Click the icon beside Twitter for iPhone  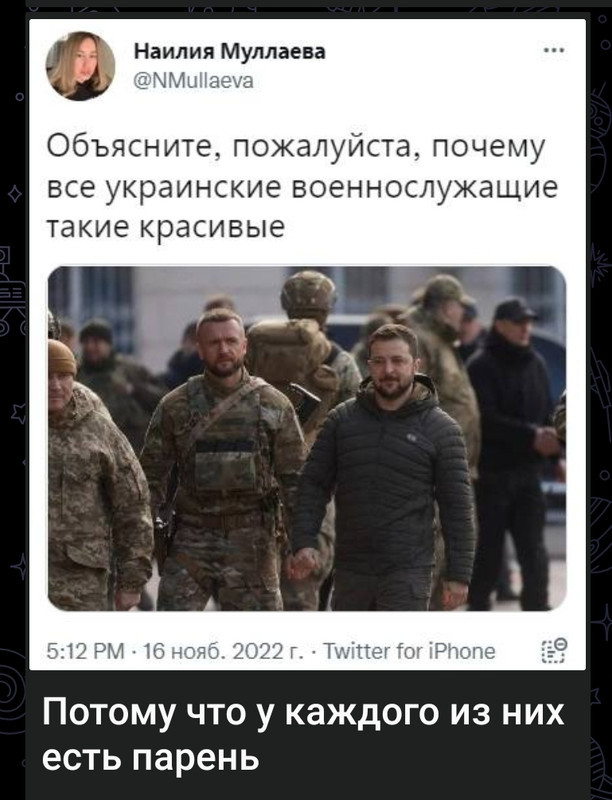pyautogui.click(x=555, y=651)
